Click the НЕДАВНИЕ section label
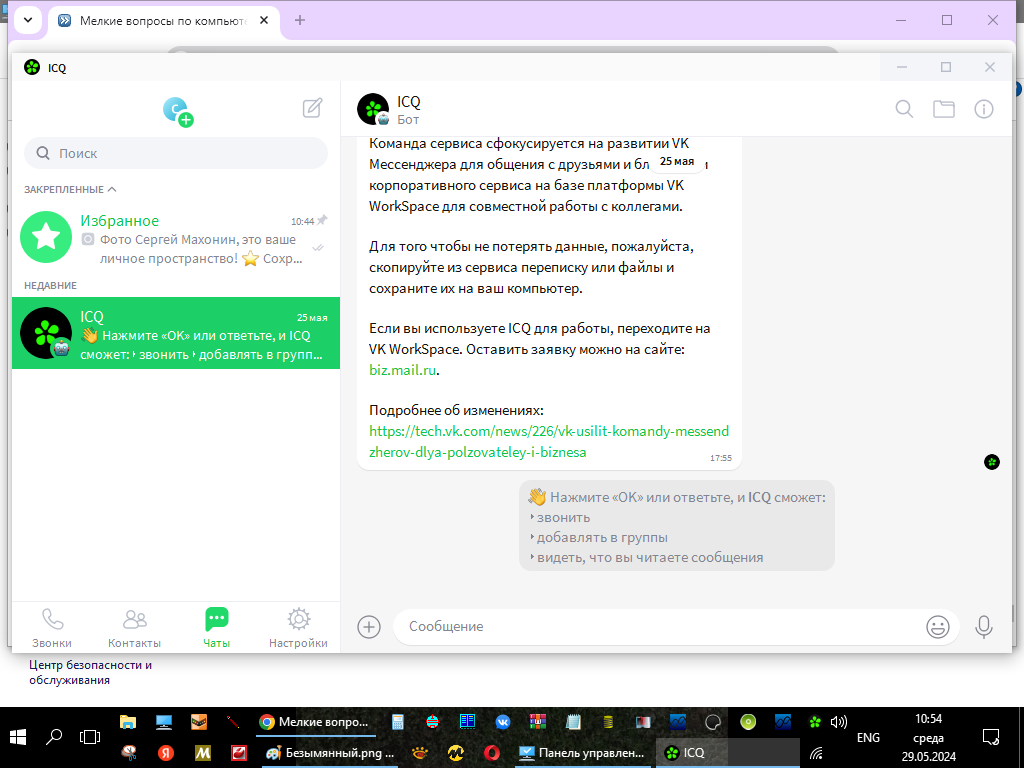The image size is (1024, 768). click(50, 285)
